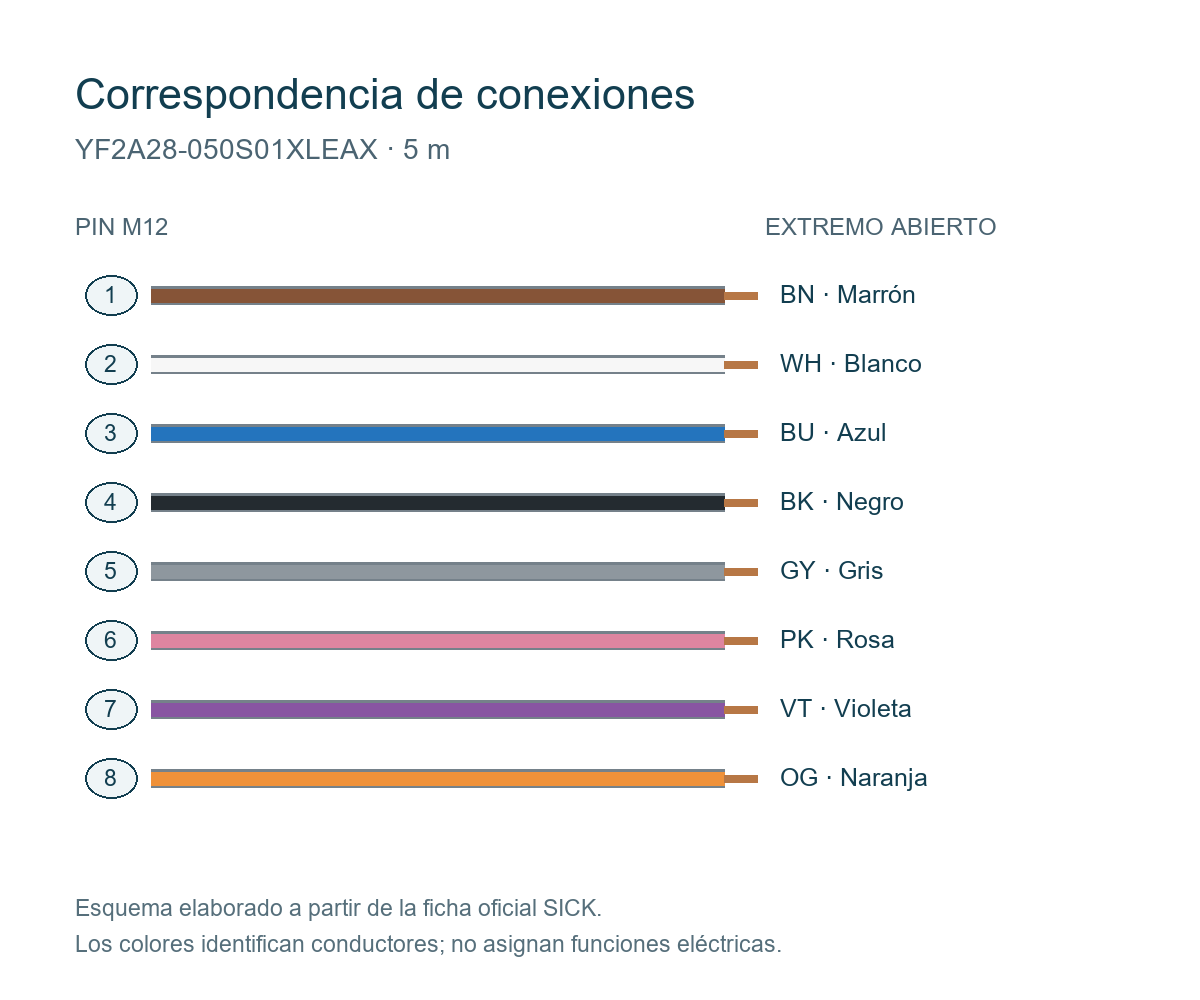Select the black conductor bar

(438, 502)
